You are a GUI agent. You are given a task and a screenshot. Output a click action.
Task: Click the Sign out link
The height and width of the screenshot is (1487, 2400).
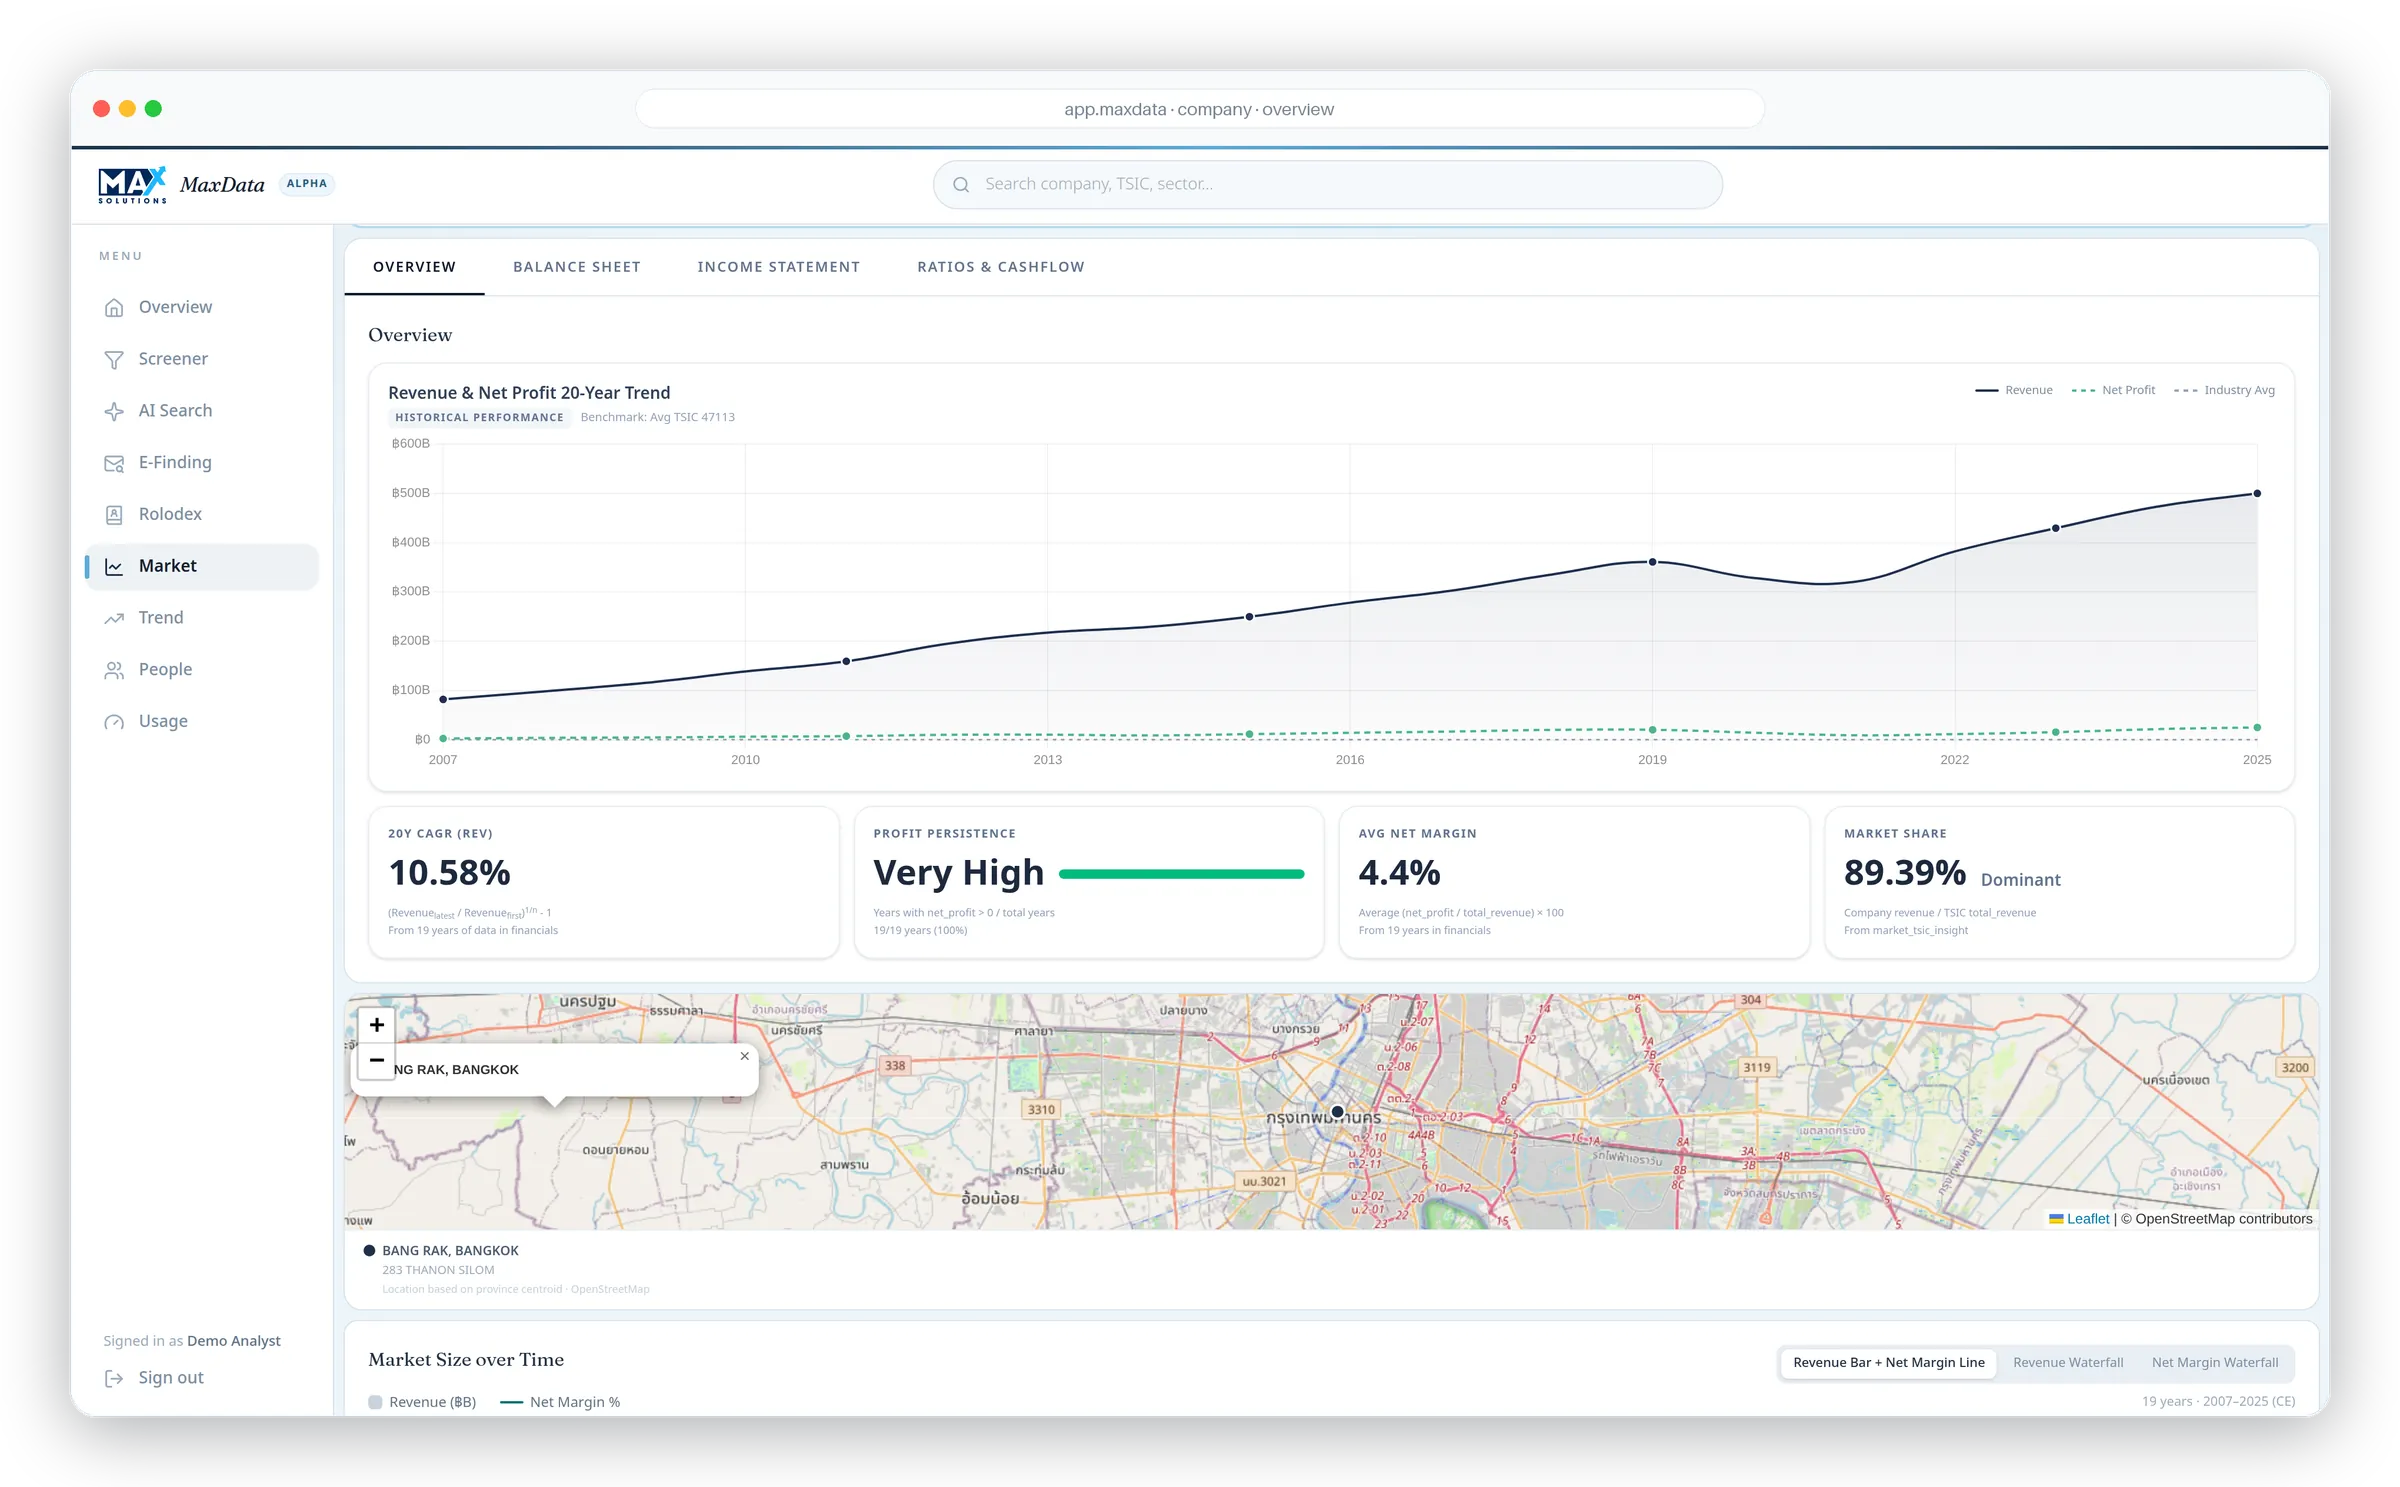pyautogui.click(x=154, y=1378)
